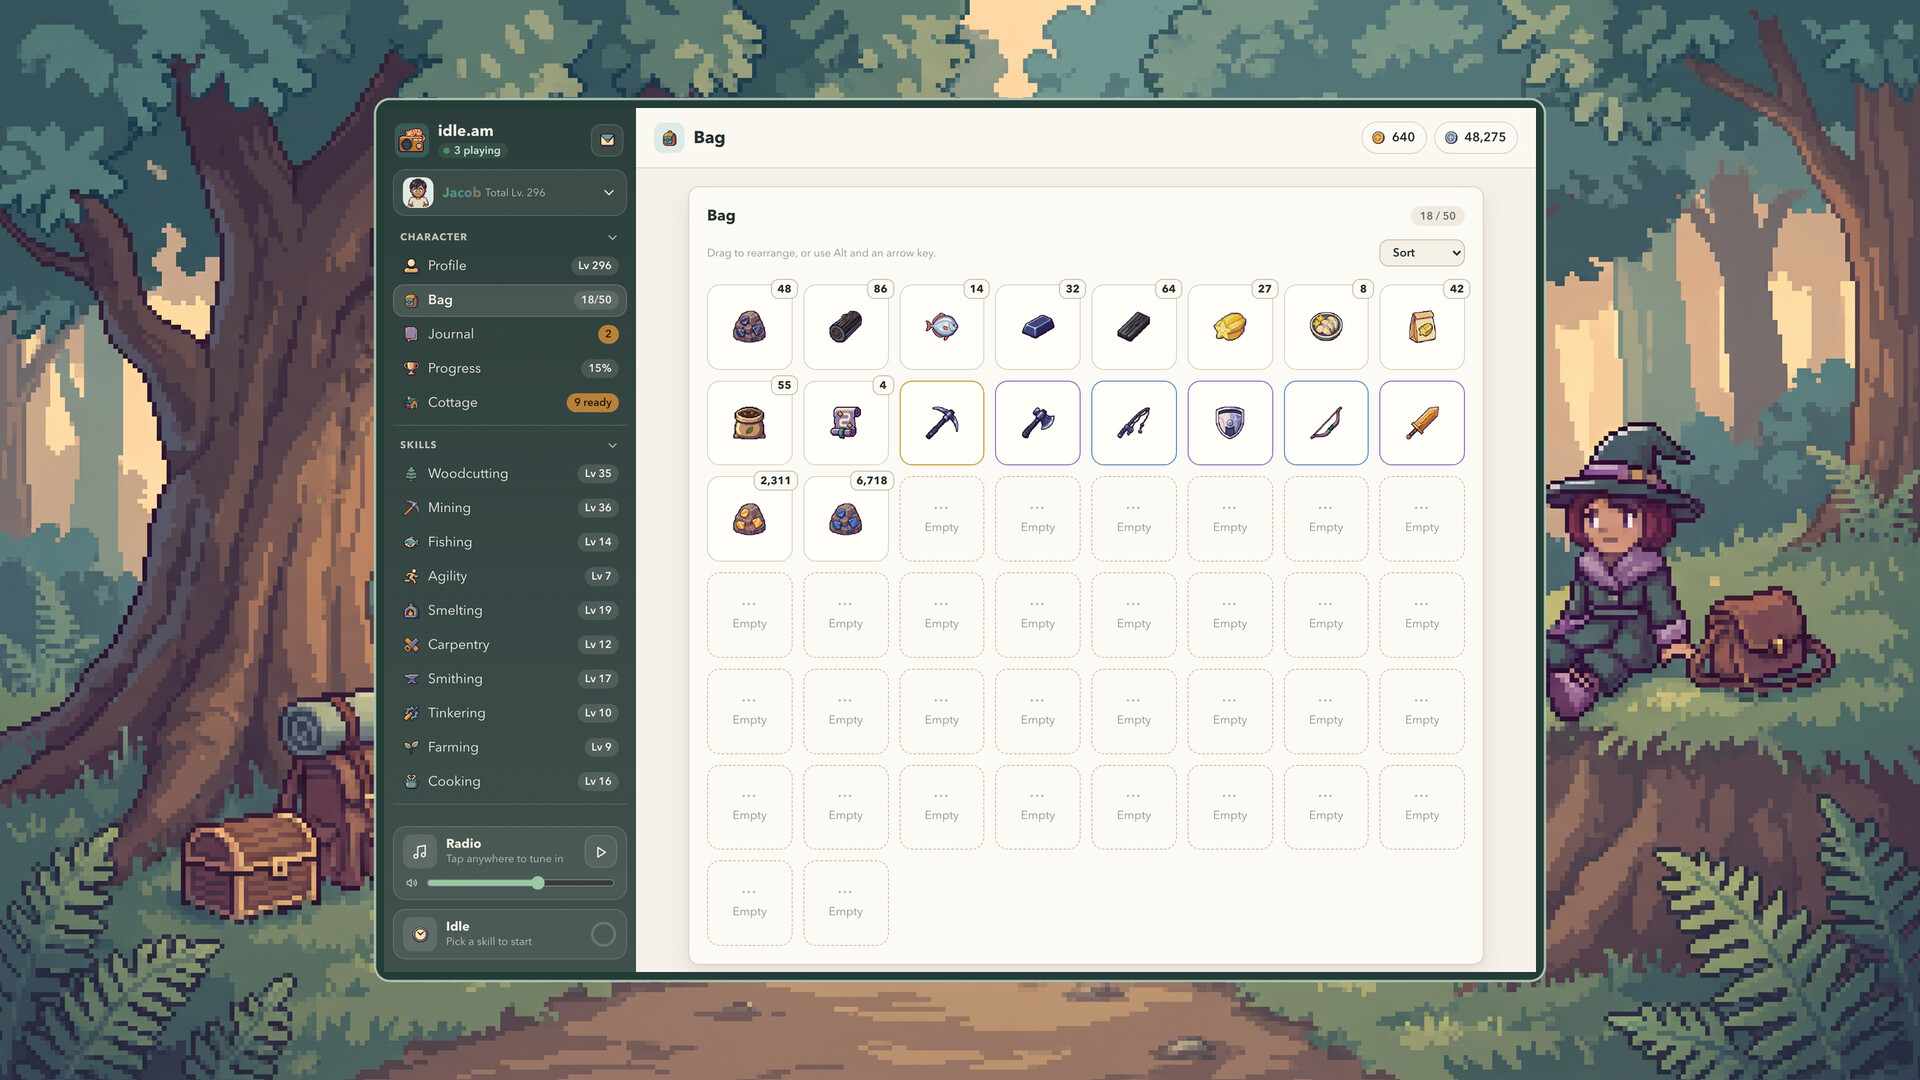Image resolution: width=1920 pixels, height=1080 pixels.
Task: Select the cooked meal bowl stack of 8
Action: click(1325, 327)
